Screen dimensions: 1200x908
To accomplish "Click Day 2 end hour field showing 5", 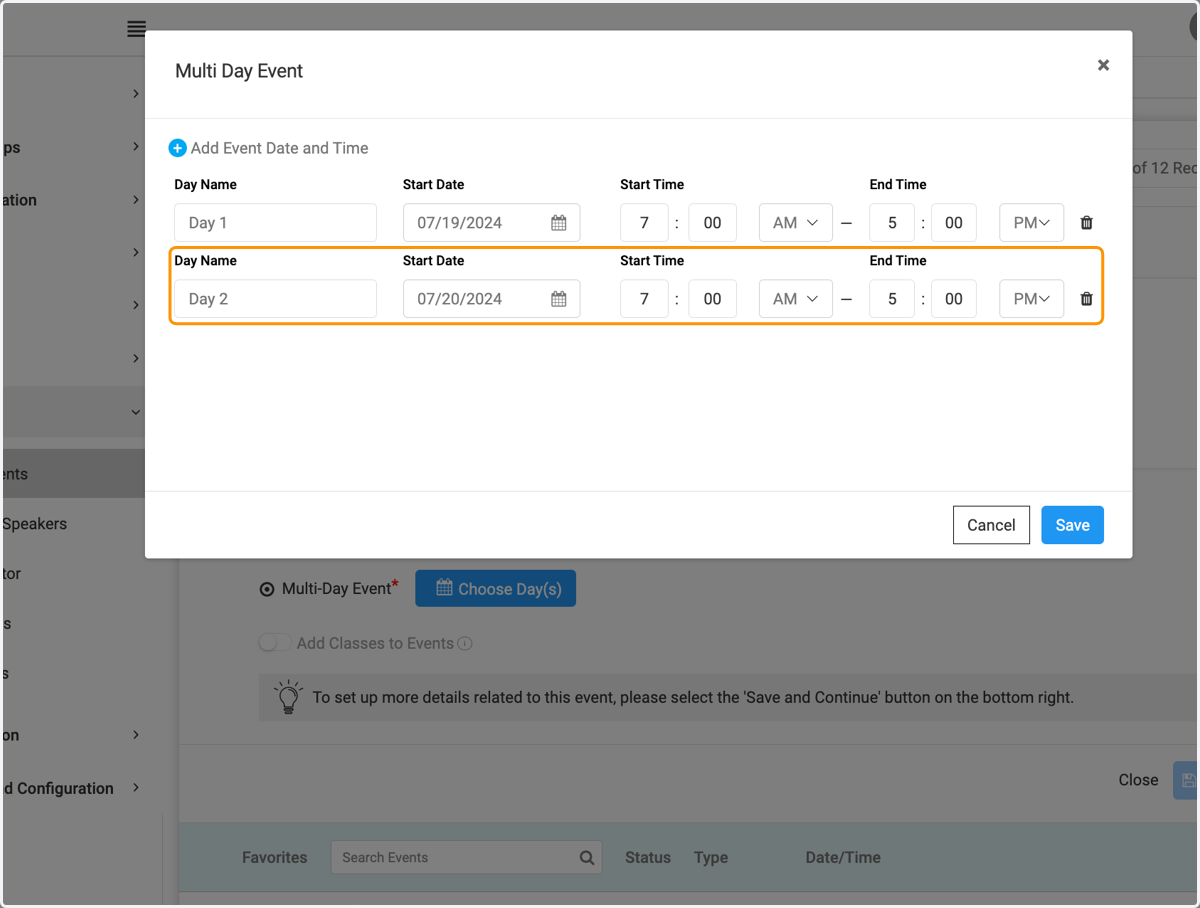I will click(892, 299).
